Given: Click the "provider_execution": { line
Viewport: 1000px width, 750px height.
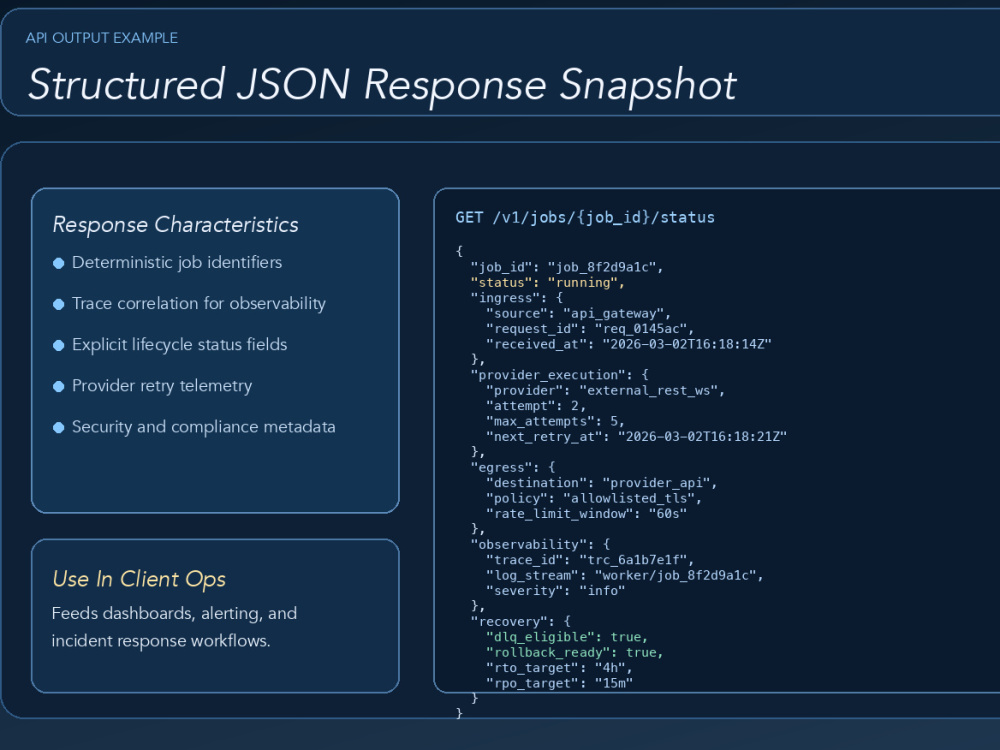Looking at the screenshot, I should coord(559,375).
